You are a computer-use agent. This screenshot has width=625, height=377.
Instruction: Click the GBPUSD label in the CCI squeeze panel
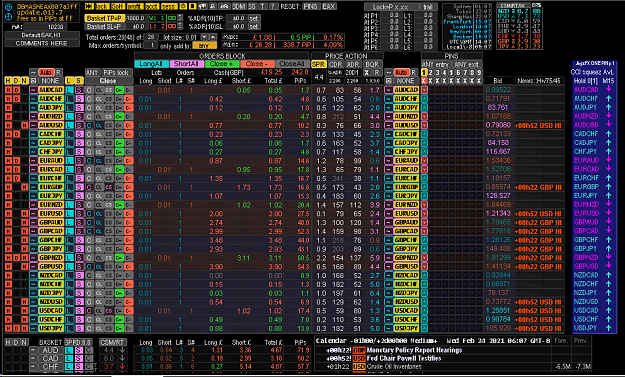(x=586, y=266)
